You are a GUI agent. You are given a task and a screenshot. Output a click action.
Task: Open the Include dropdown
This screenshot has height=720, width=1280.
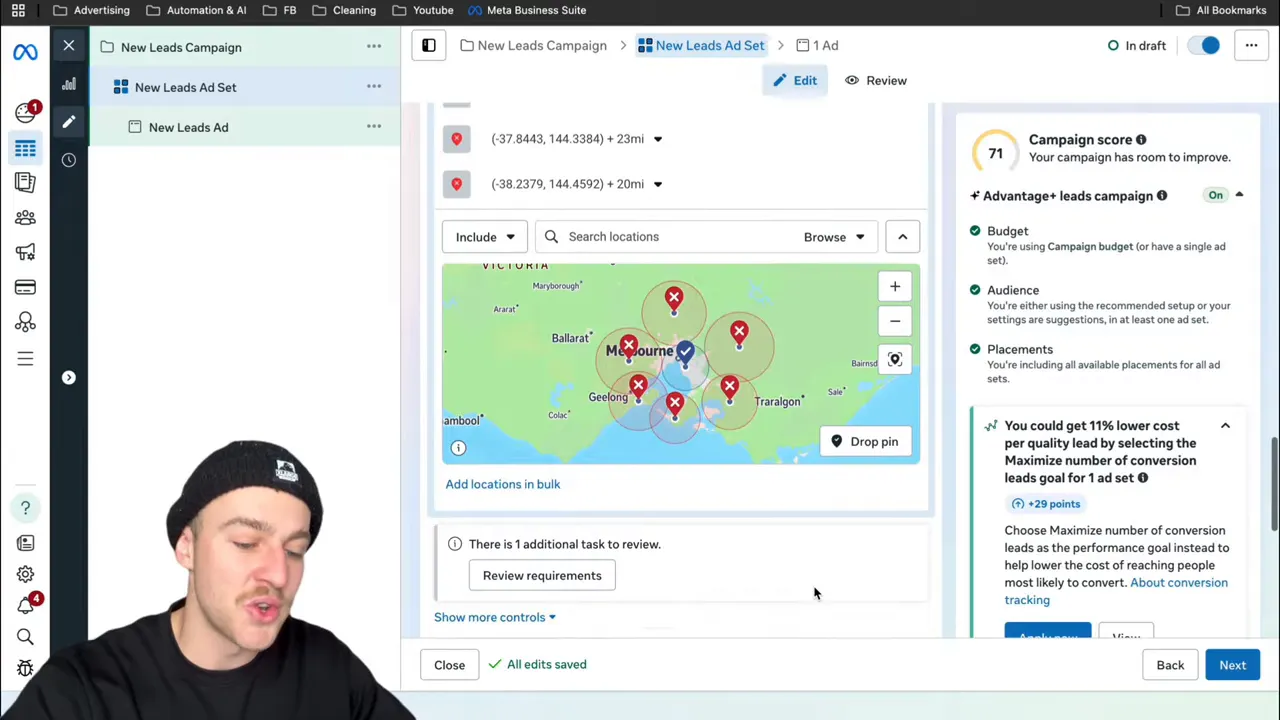pyautogui.click(x=485, y=237)
